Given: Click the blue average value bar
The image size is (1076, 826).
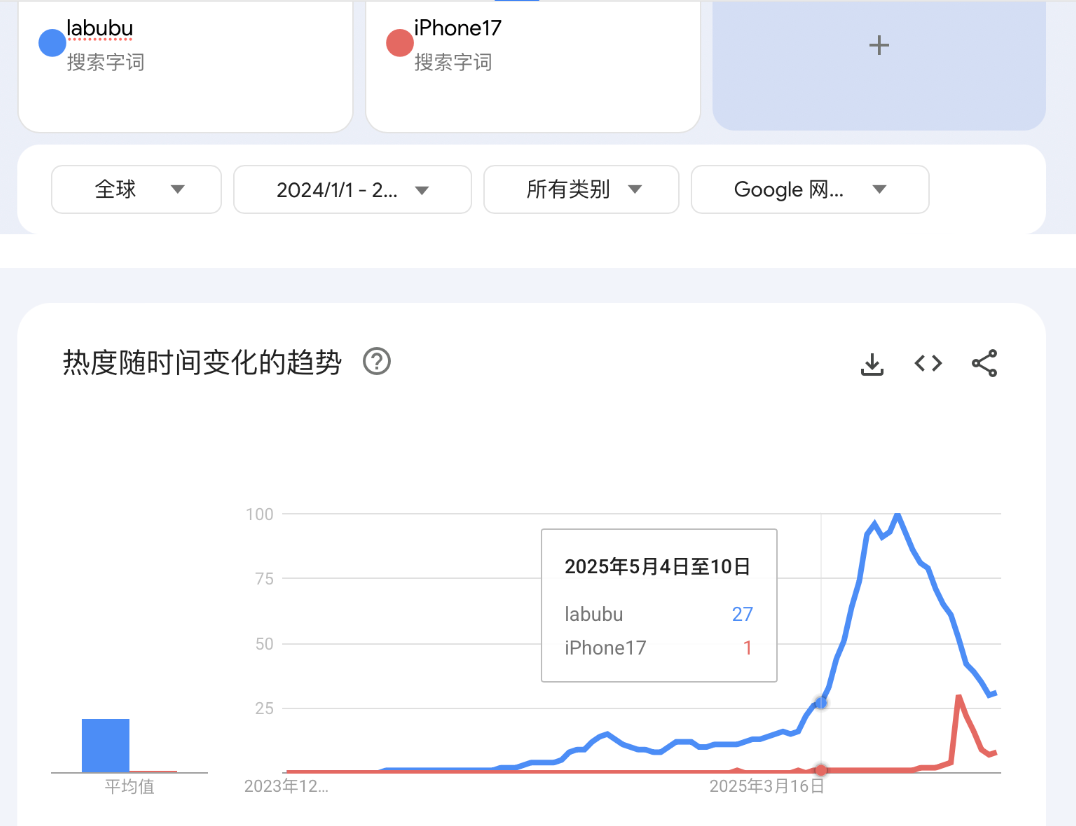Looking at the screenshot, I should click(x=106, y=745).
